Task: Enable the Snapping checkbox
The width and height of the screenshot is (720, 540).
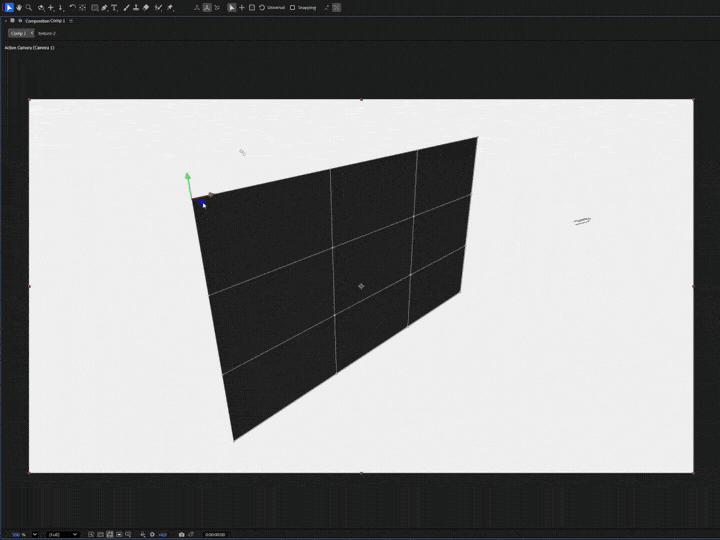Action: (x=292, y=7)
